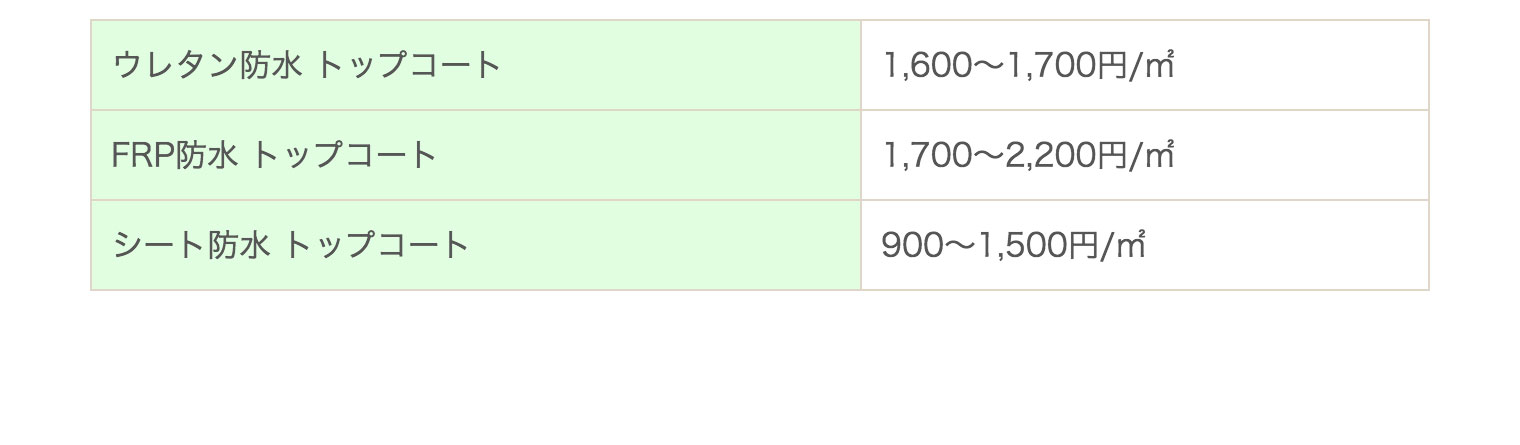Click the シート防水 トップコート label cell
This screenshot has height=445, width=1520.
pyautogui.click(x=476, y=245)
